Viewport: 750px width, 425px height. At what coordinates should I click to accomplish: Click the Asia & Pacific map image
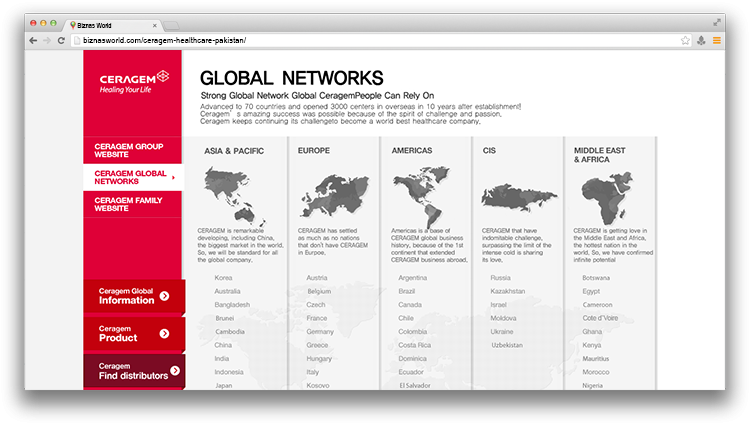tap(235, 195)
